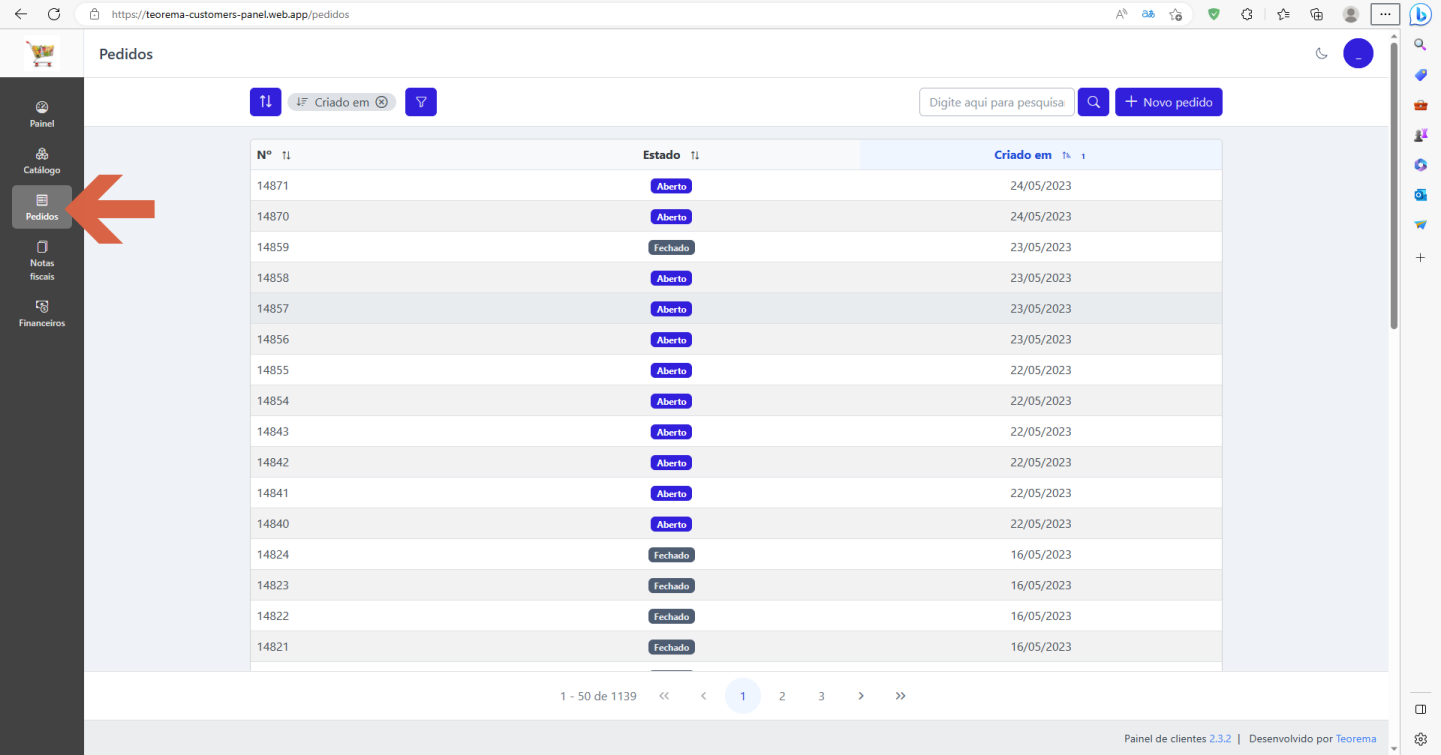Toggle dark mode with moon icon
The height and width of the screenshot is (755, 1441).
(x=1321, y=54)
